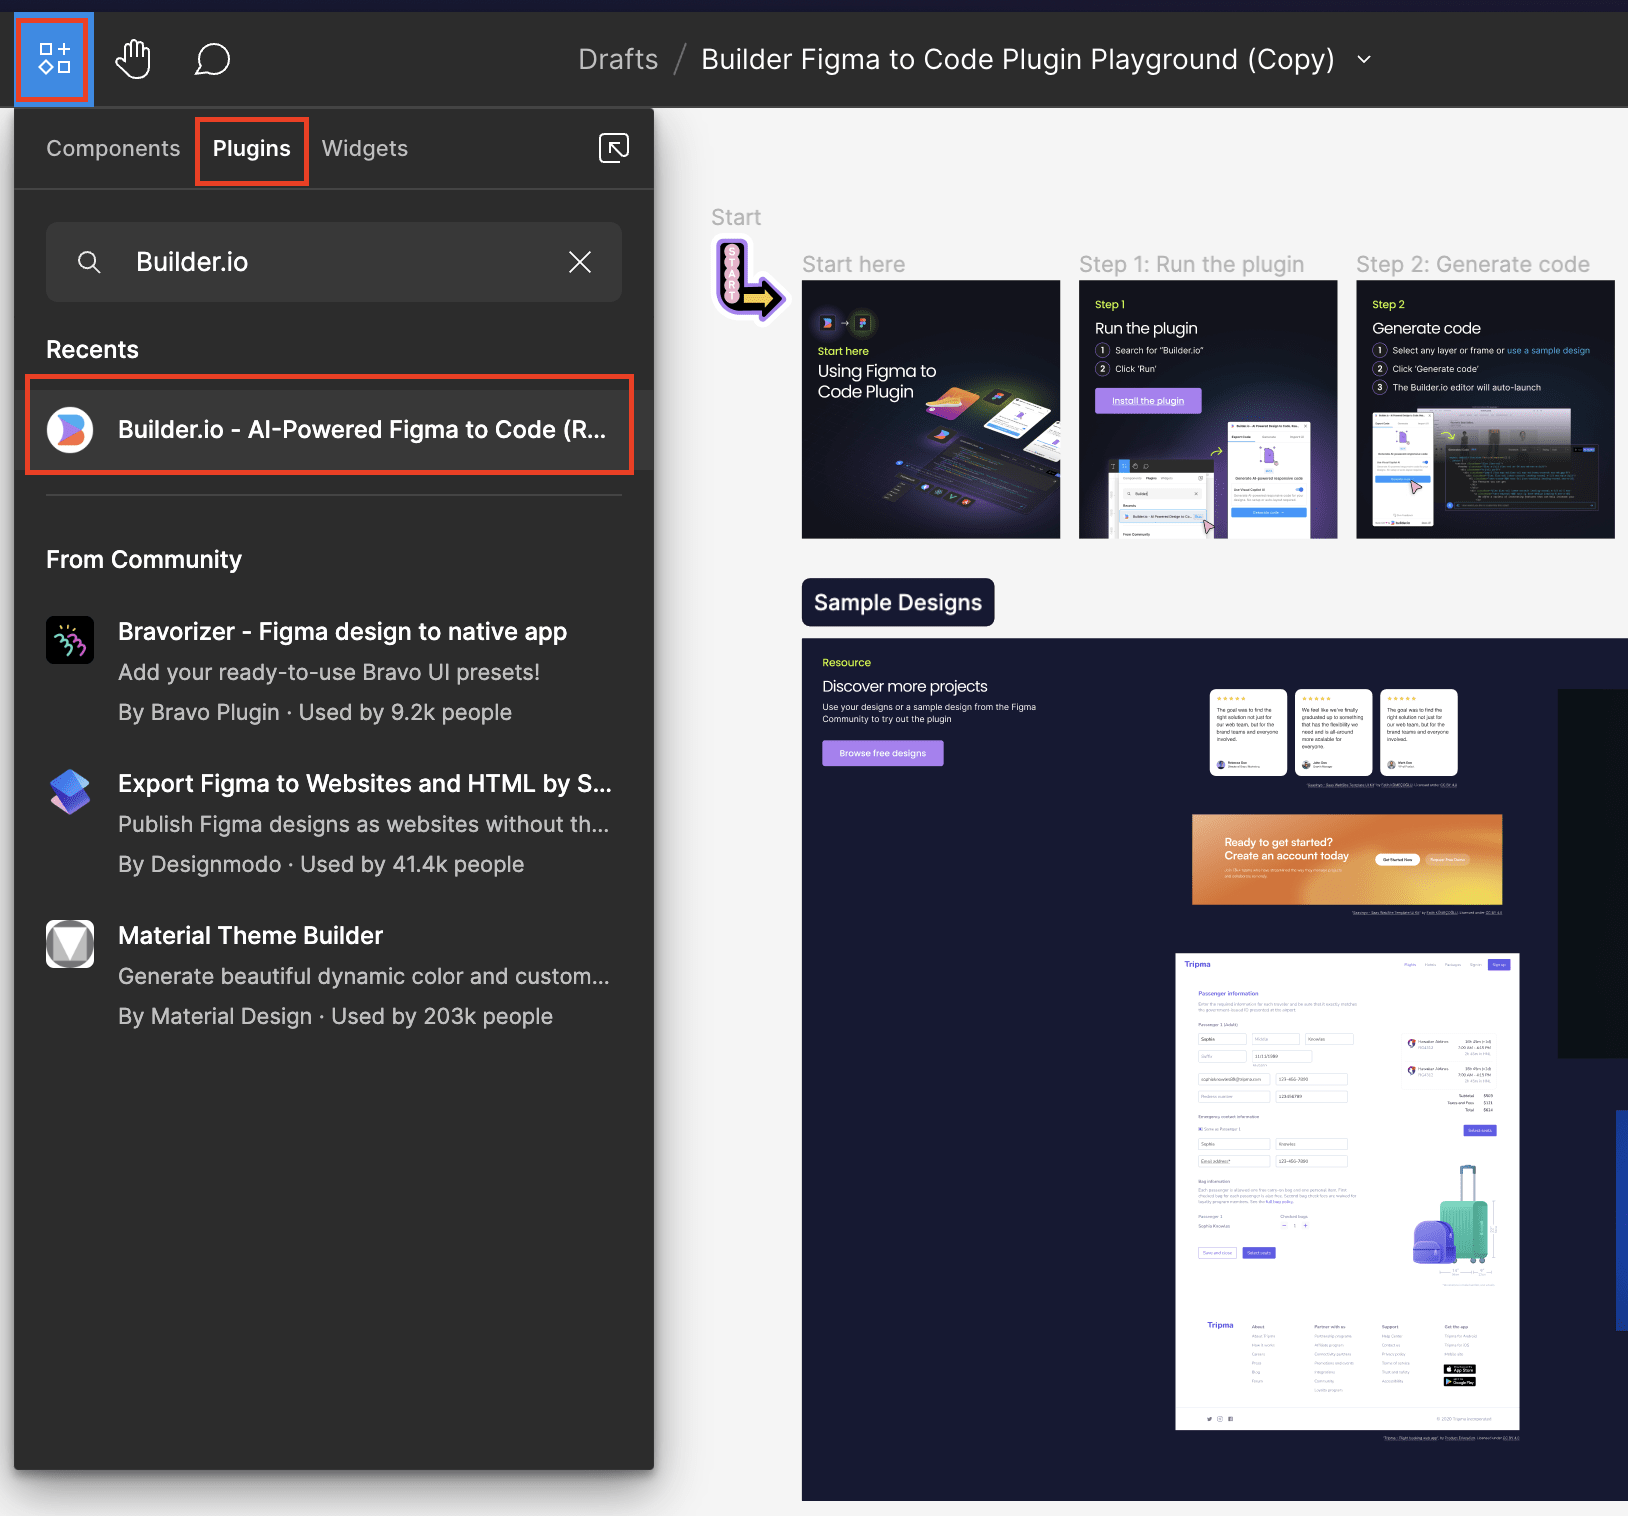The width and height of the screenshot is (1628, 1516).
Task: Open file name dropdown chevron
Action: coord(1364,60)
